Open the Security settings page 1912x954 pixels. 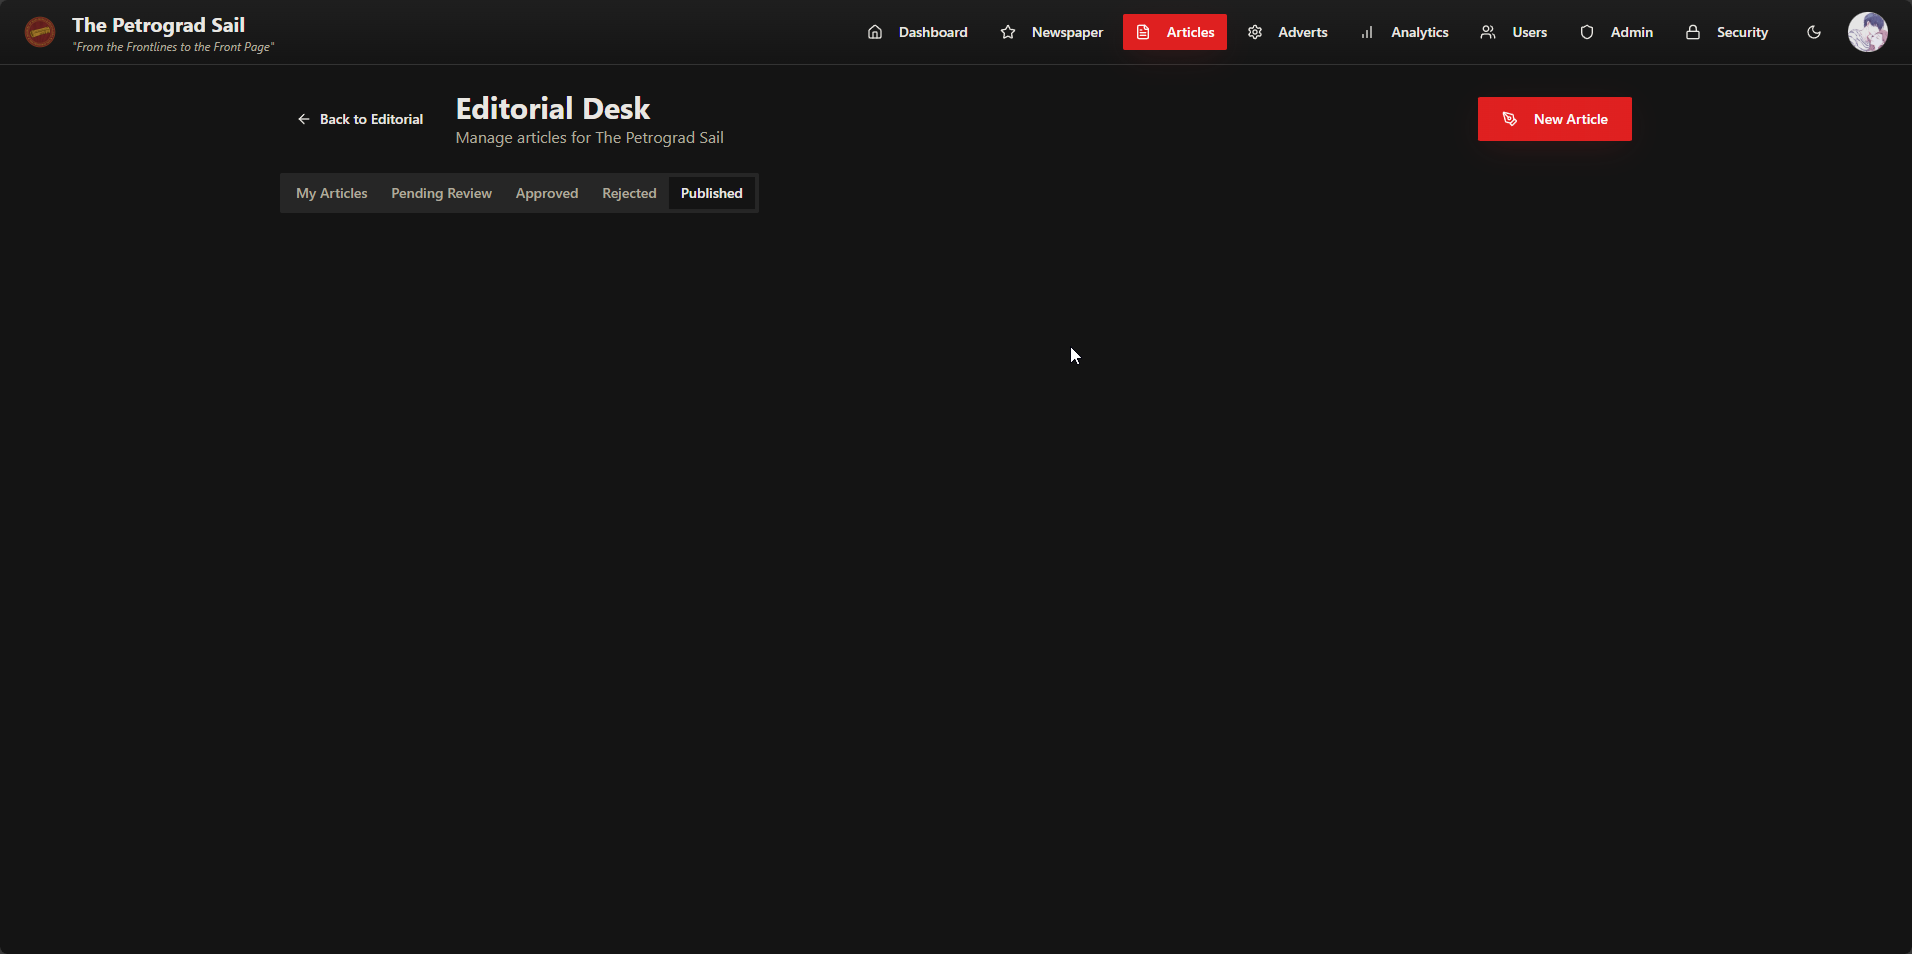tap(1727, 32)
